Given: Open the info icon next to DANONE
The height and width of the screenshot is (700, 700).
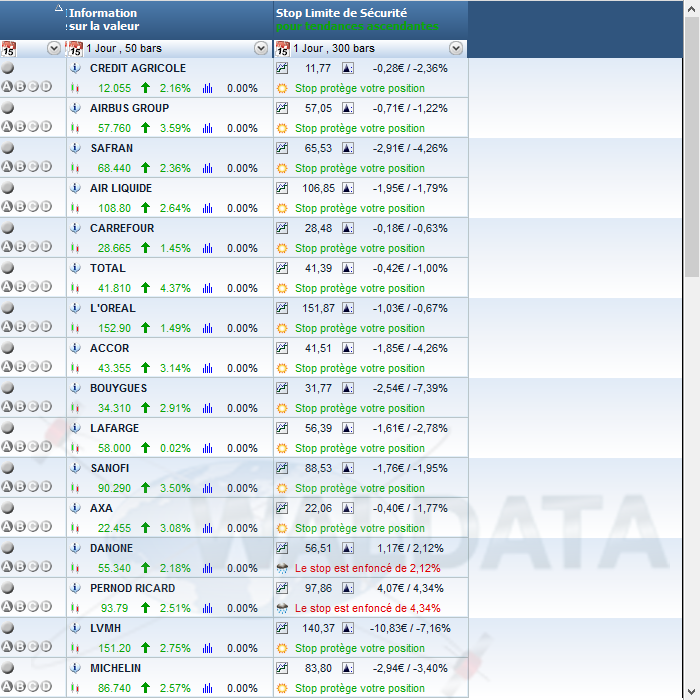Looking at the screenshot, I should [x=75, y=548].
